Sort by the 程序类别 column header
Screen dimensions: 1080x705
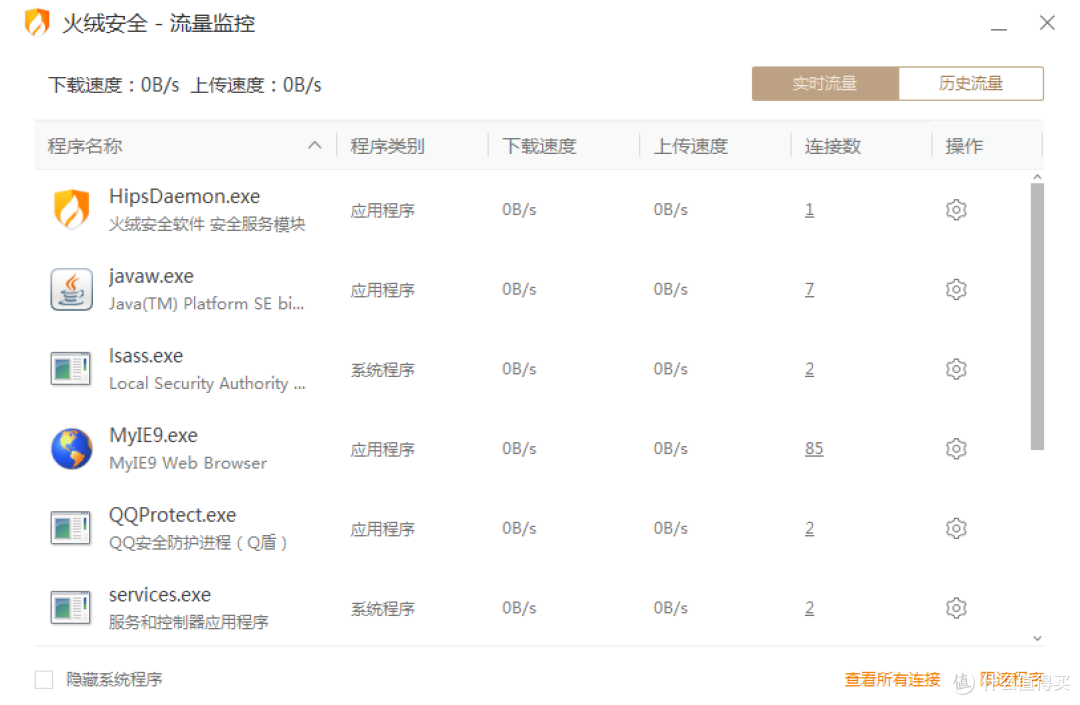tap(388, 146)
